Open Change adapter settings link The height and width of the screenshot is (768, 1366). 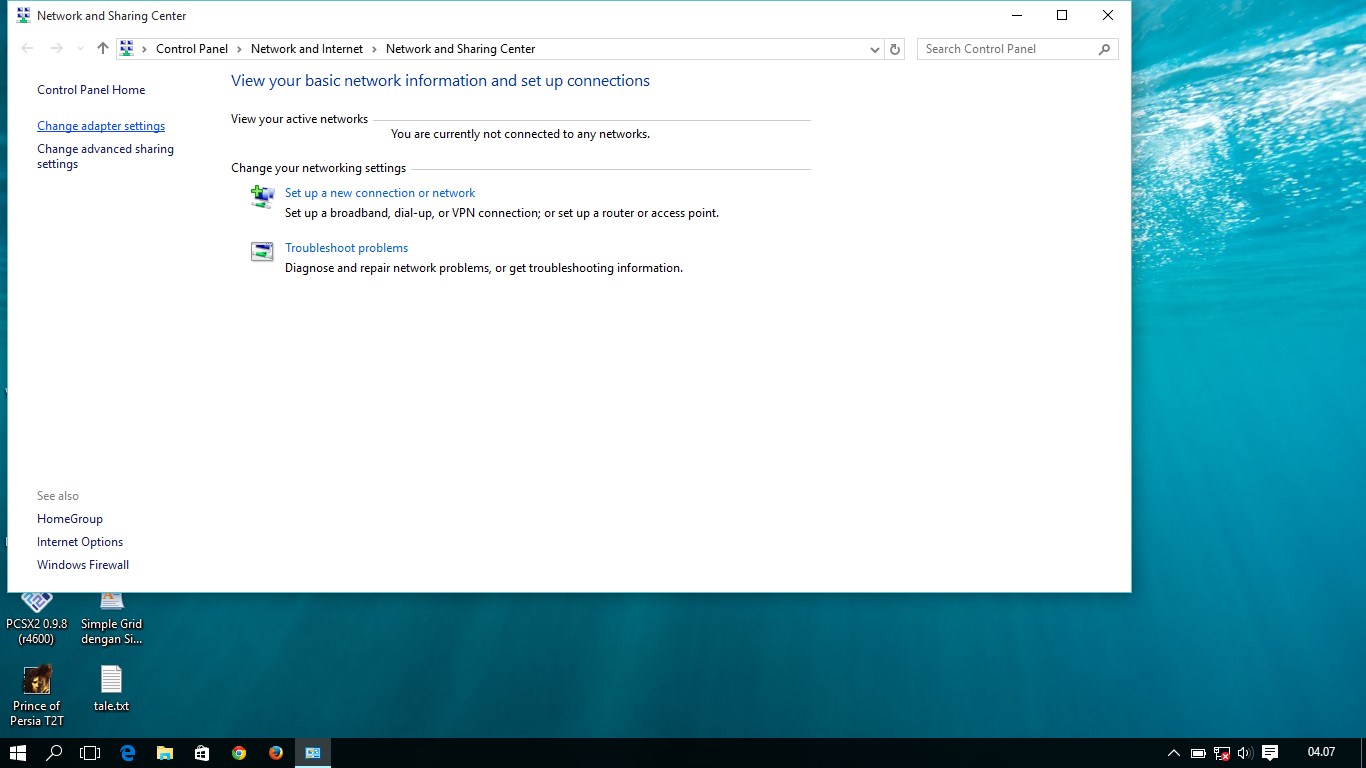coord(100,125)
